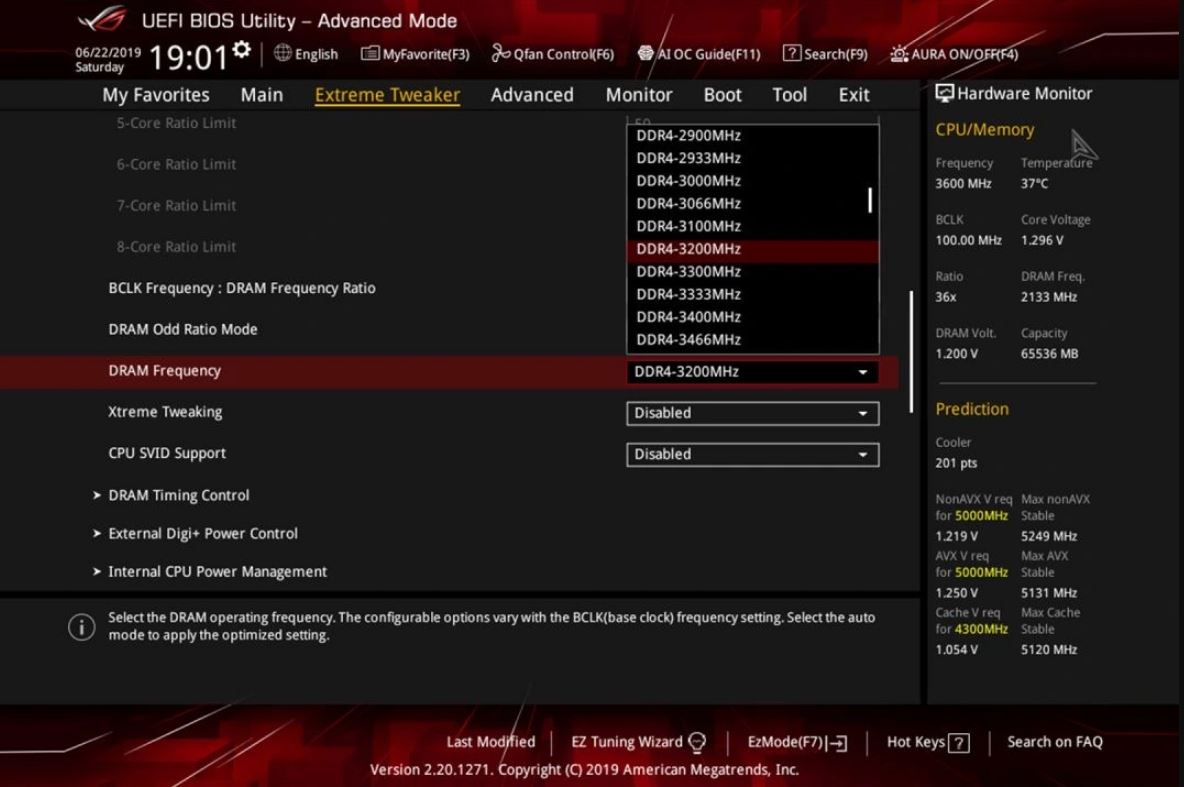Open the My Favorites tab
The image size is (1184, 787).
156,95
